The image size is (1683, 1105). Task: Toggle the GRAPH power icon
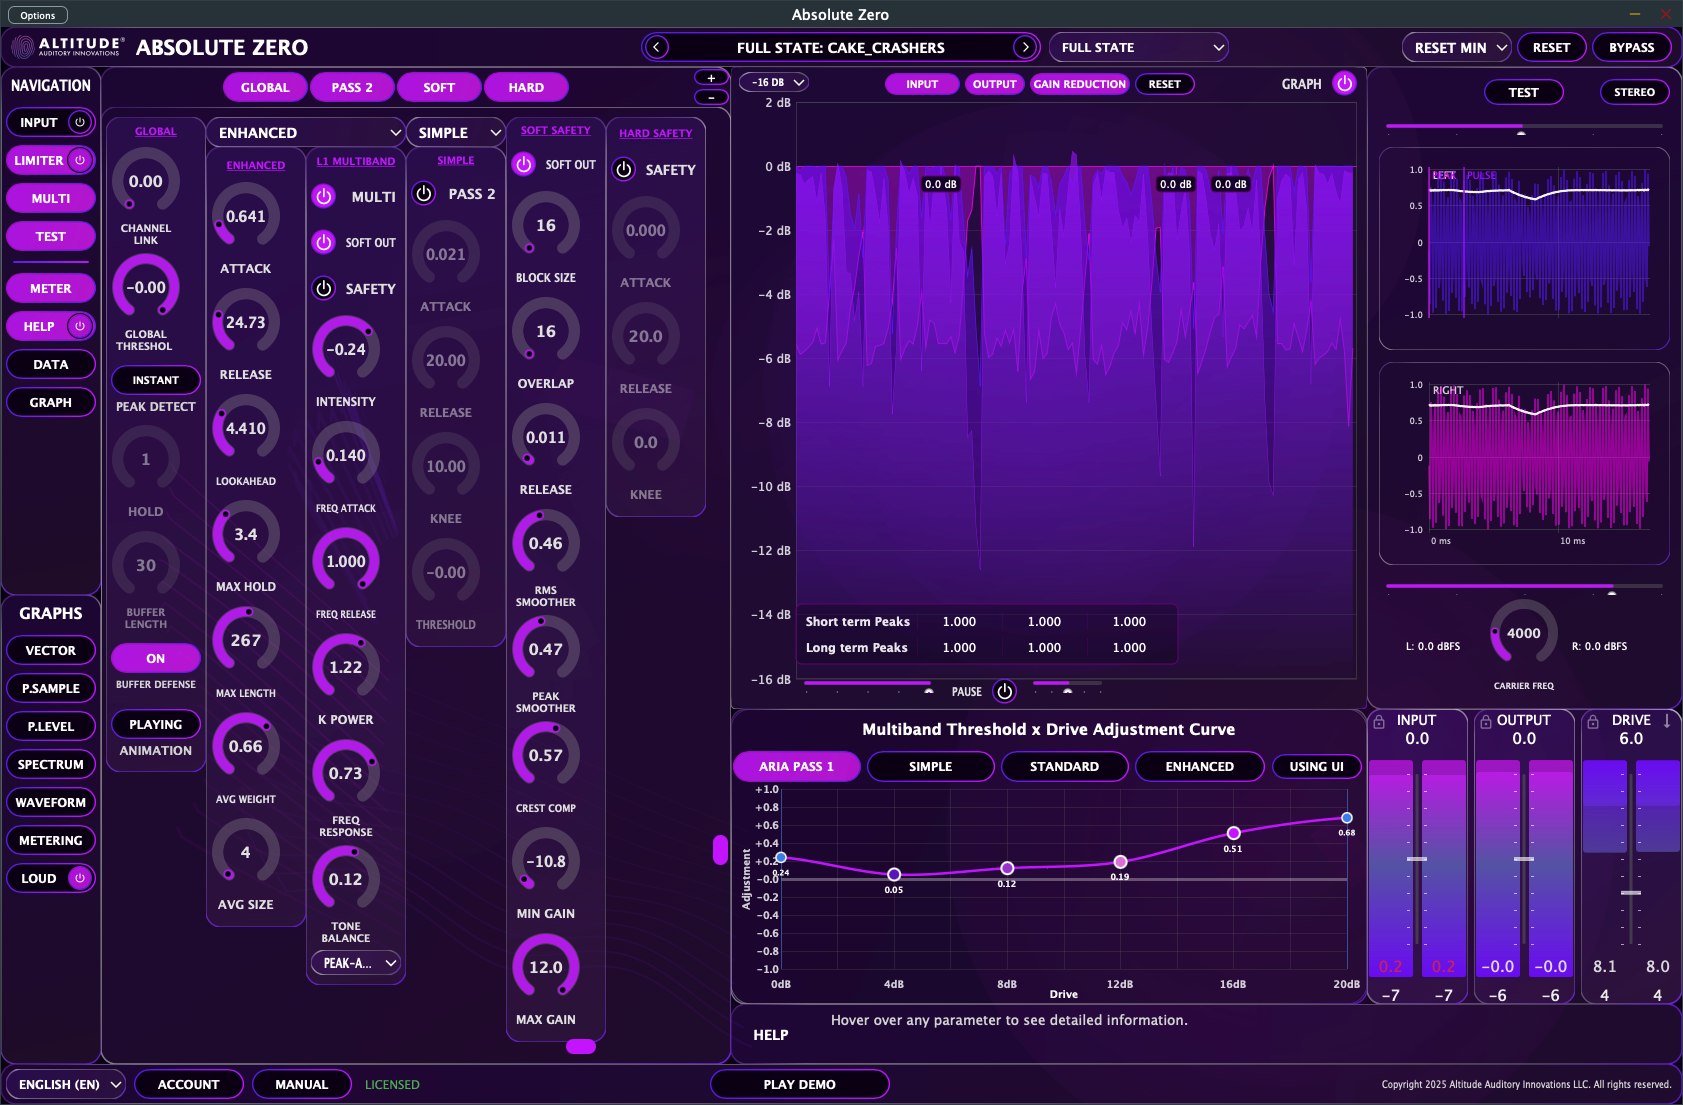(1345, 84)
